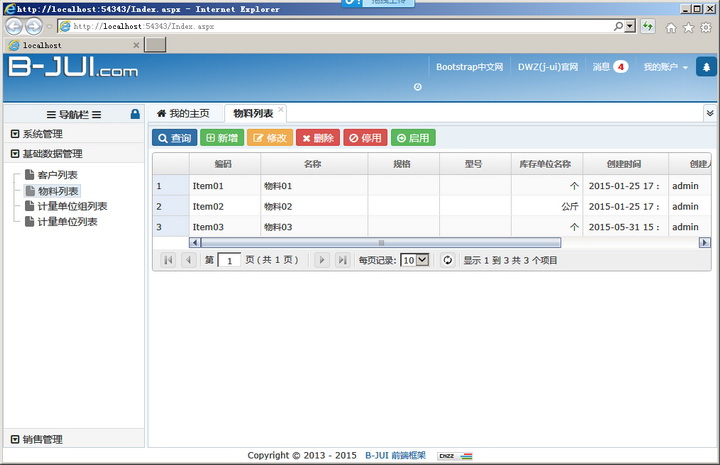This screenshot has width=720, height=465.
Task: Click the browser Back arrow button
Action: (x=13, y=27)
